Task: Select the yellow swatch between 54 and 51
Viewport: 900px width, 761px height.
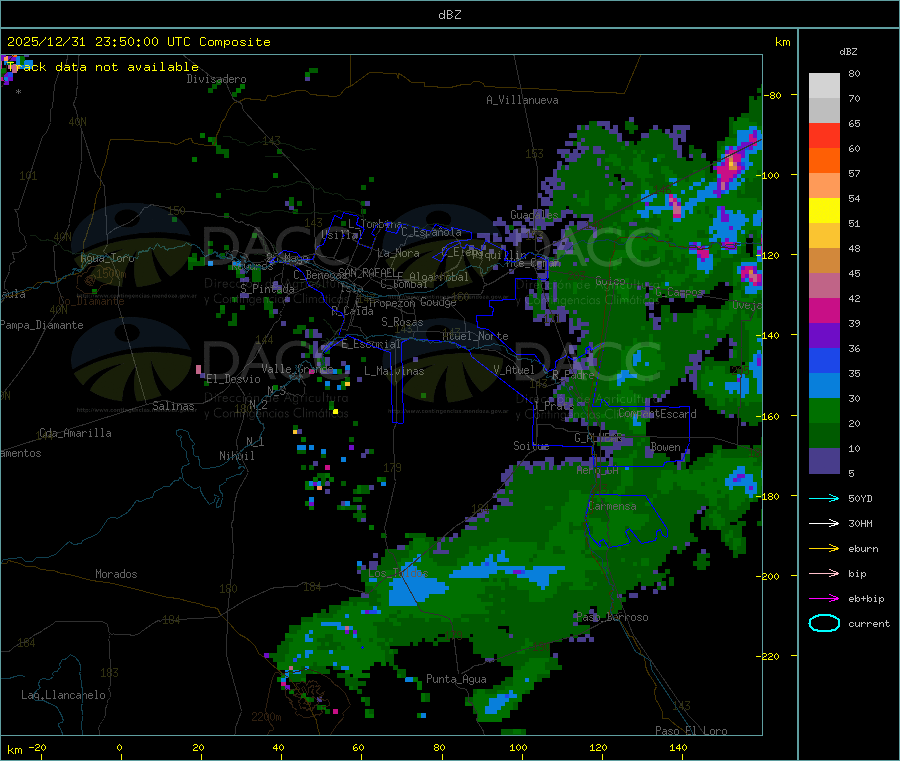Action: 824,211
